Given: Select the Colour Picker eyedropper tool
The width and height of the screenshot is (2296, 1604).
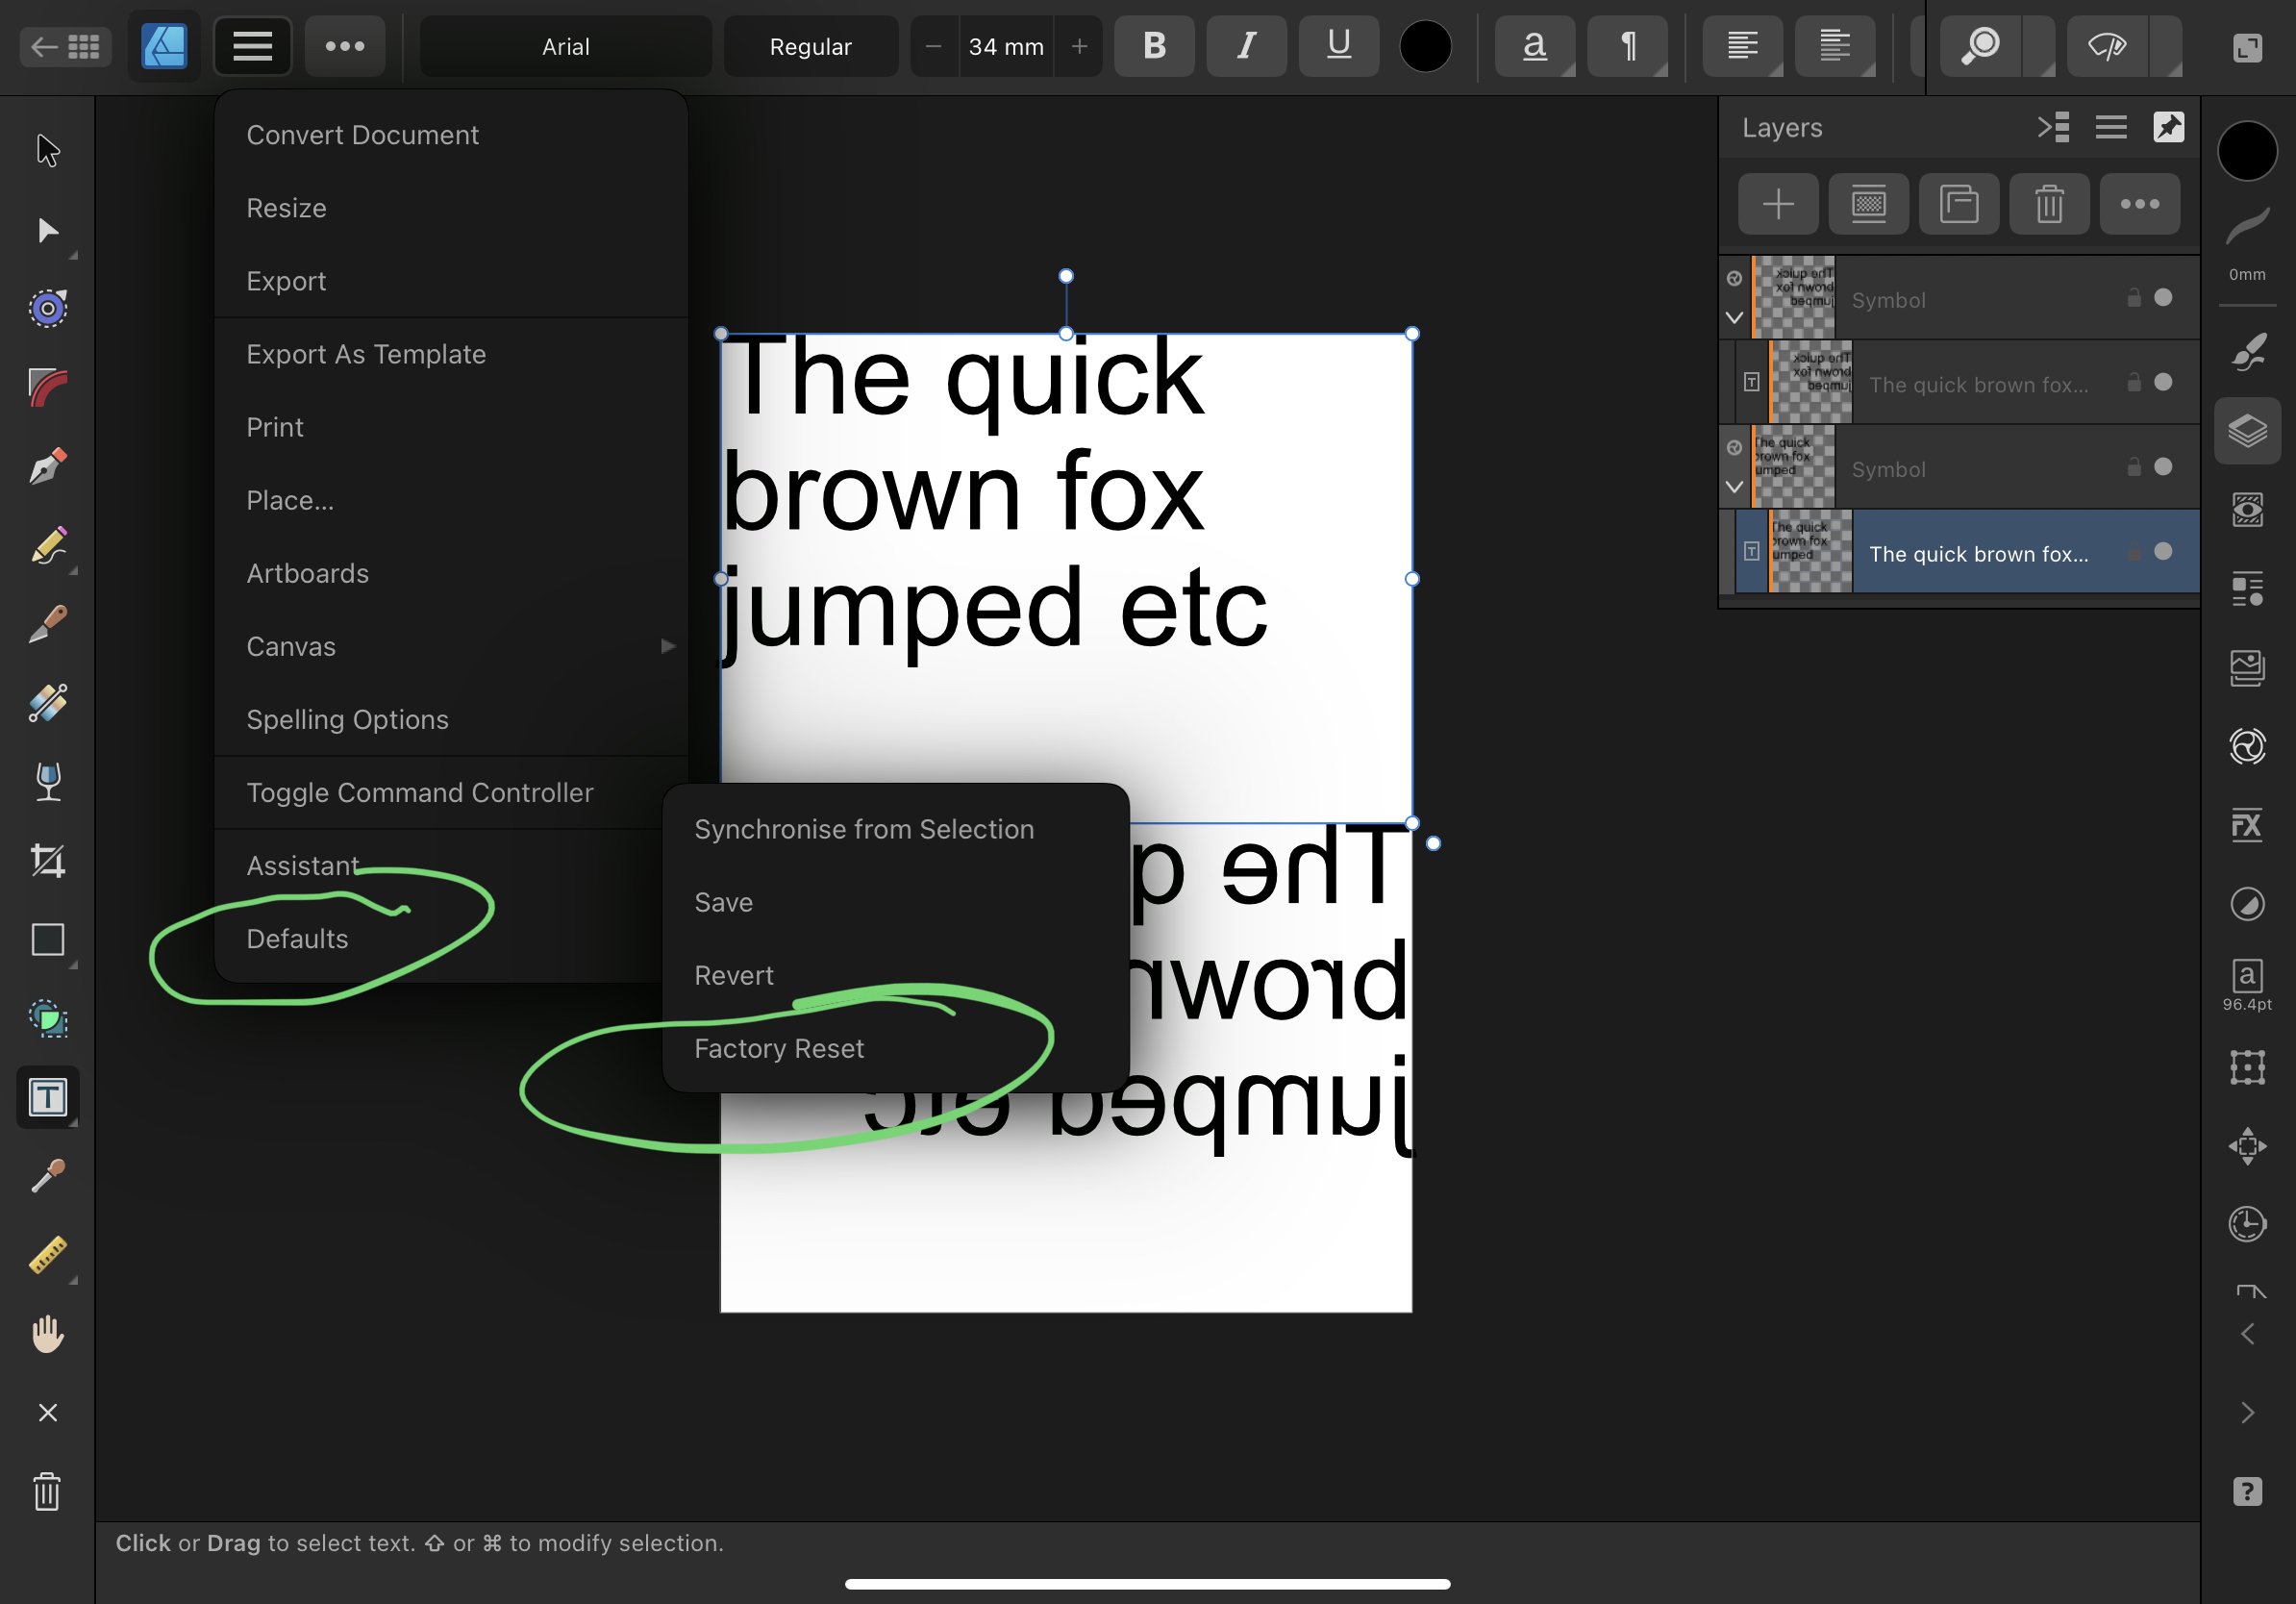Looking at the screenshot, I should point(47,1176).
